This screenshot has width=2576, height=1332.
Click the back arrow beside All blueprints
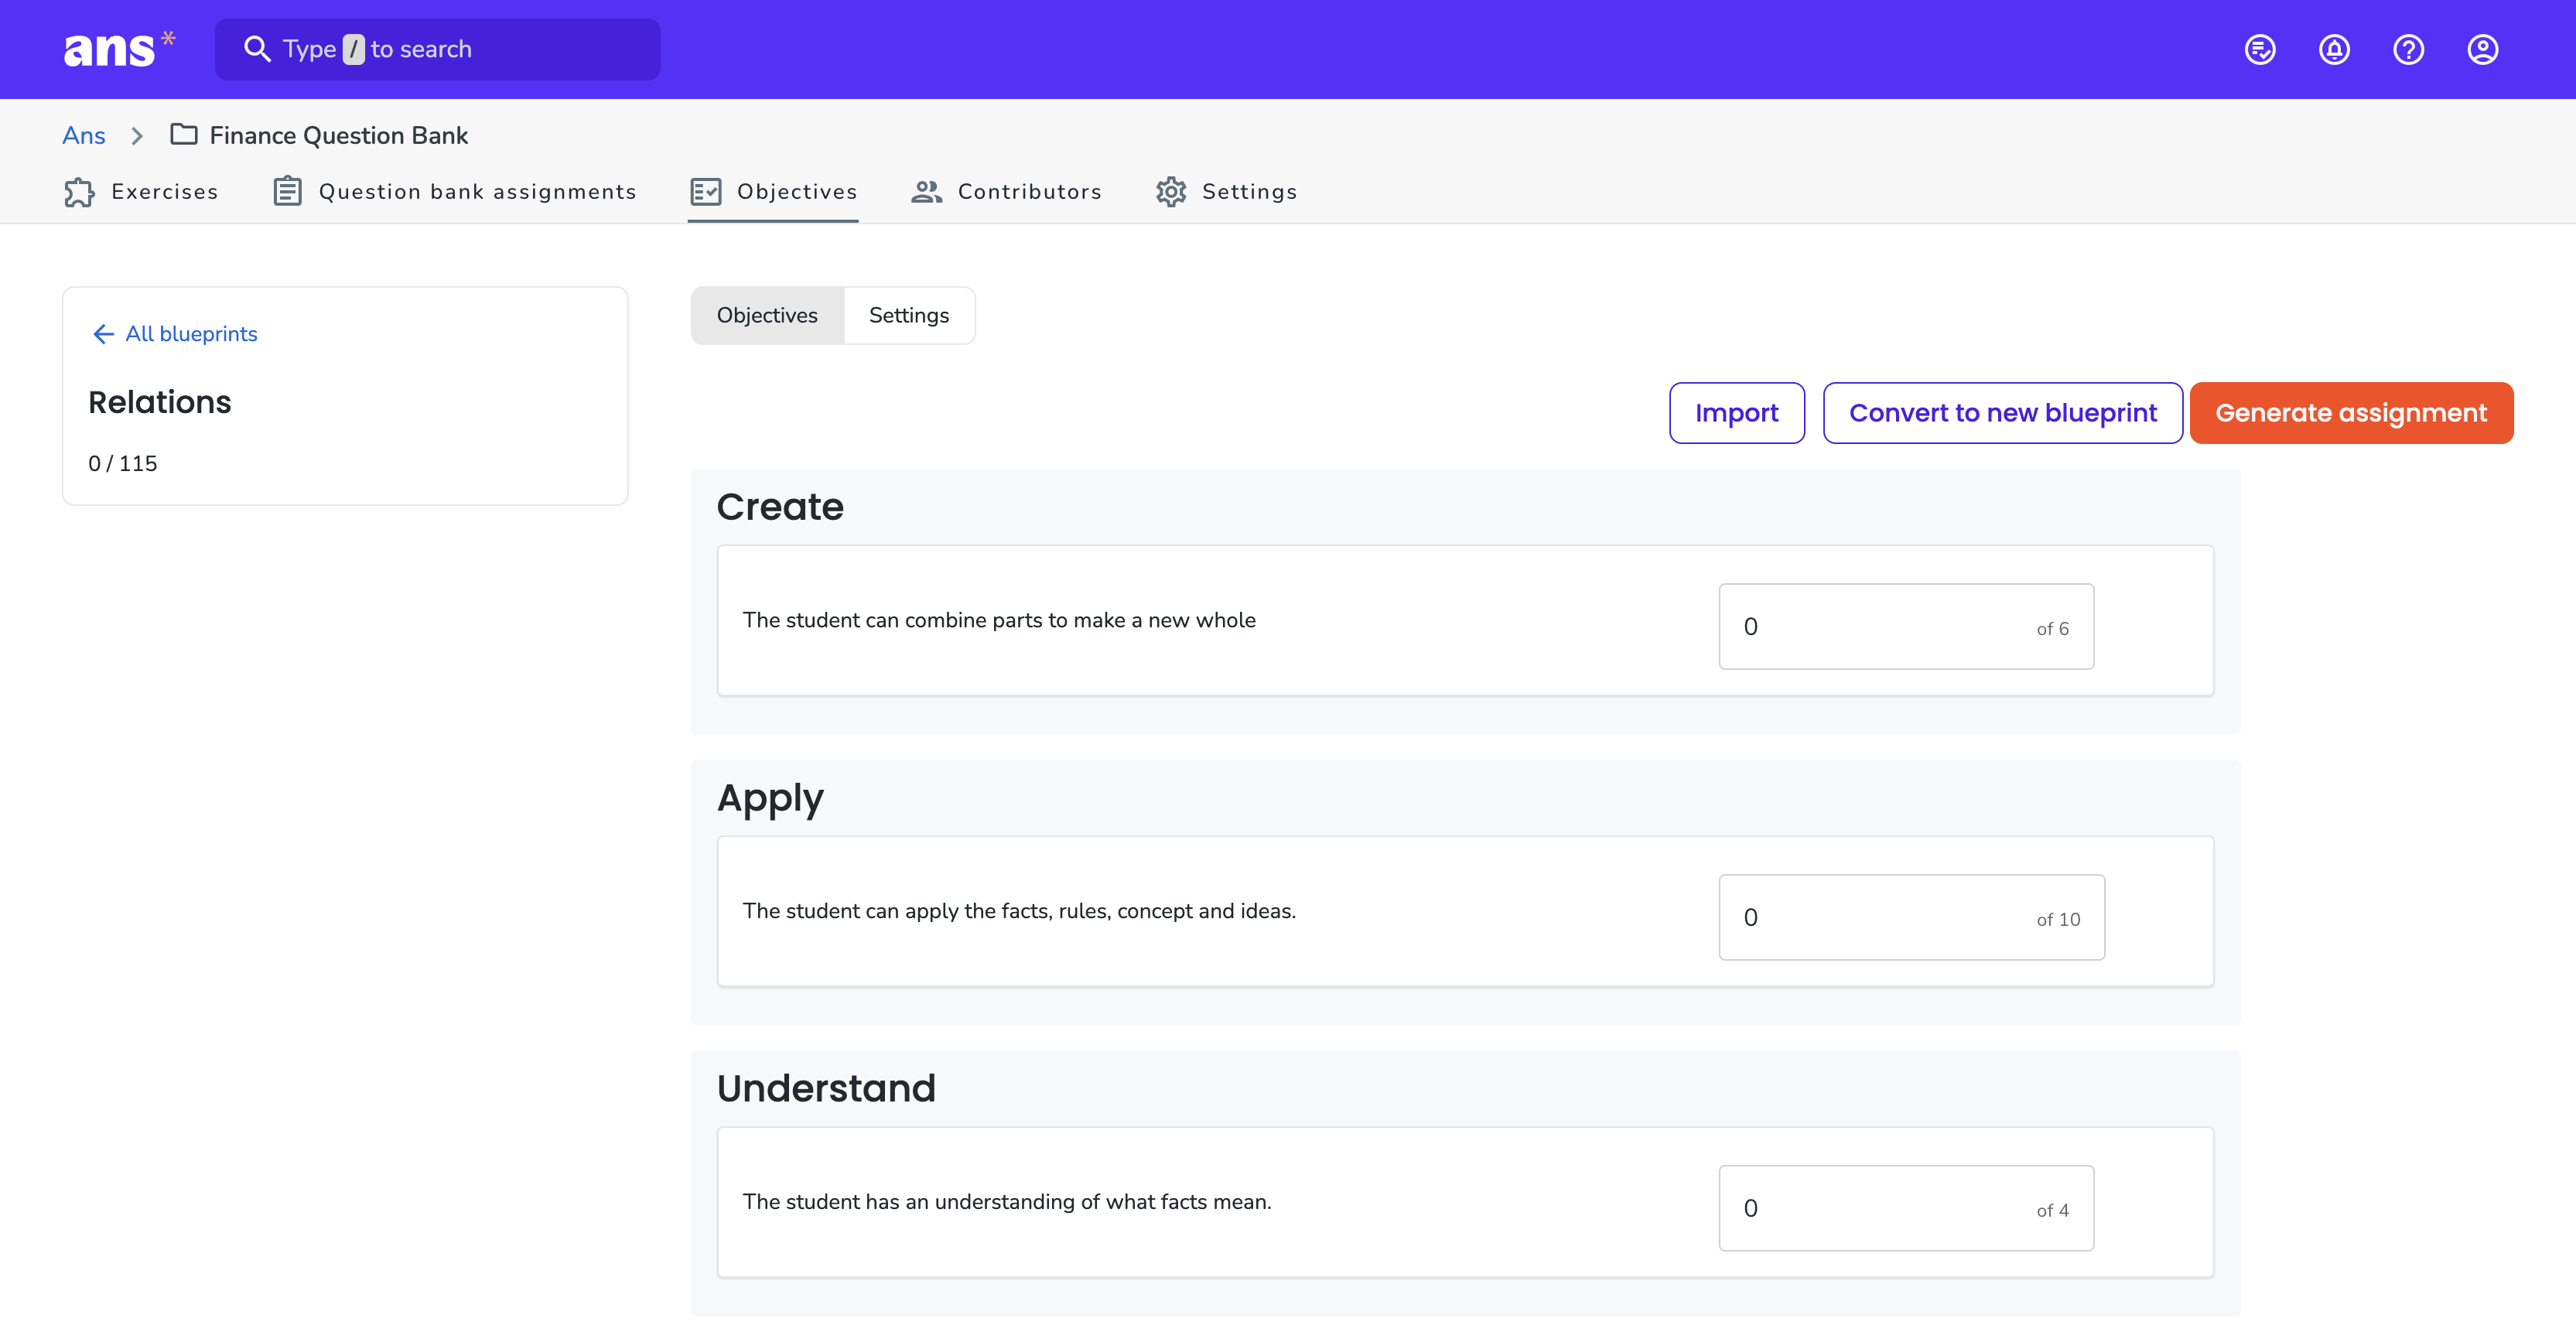point(103,334)
